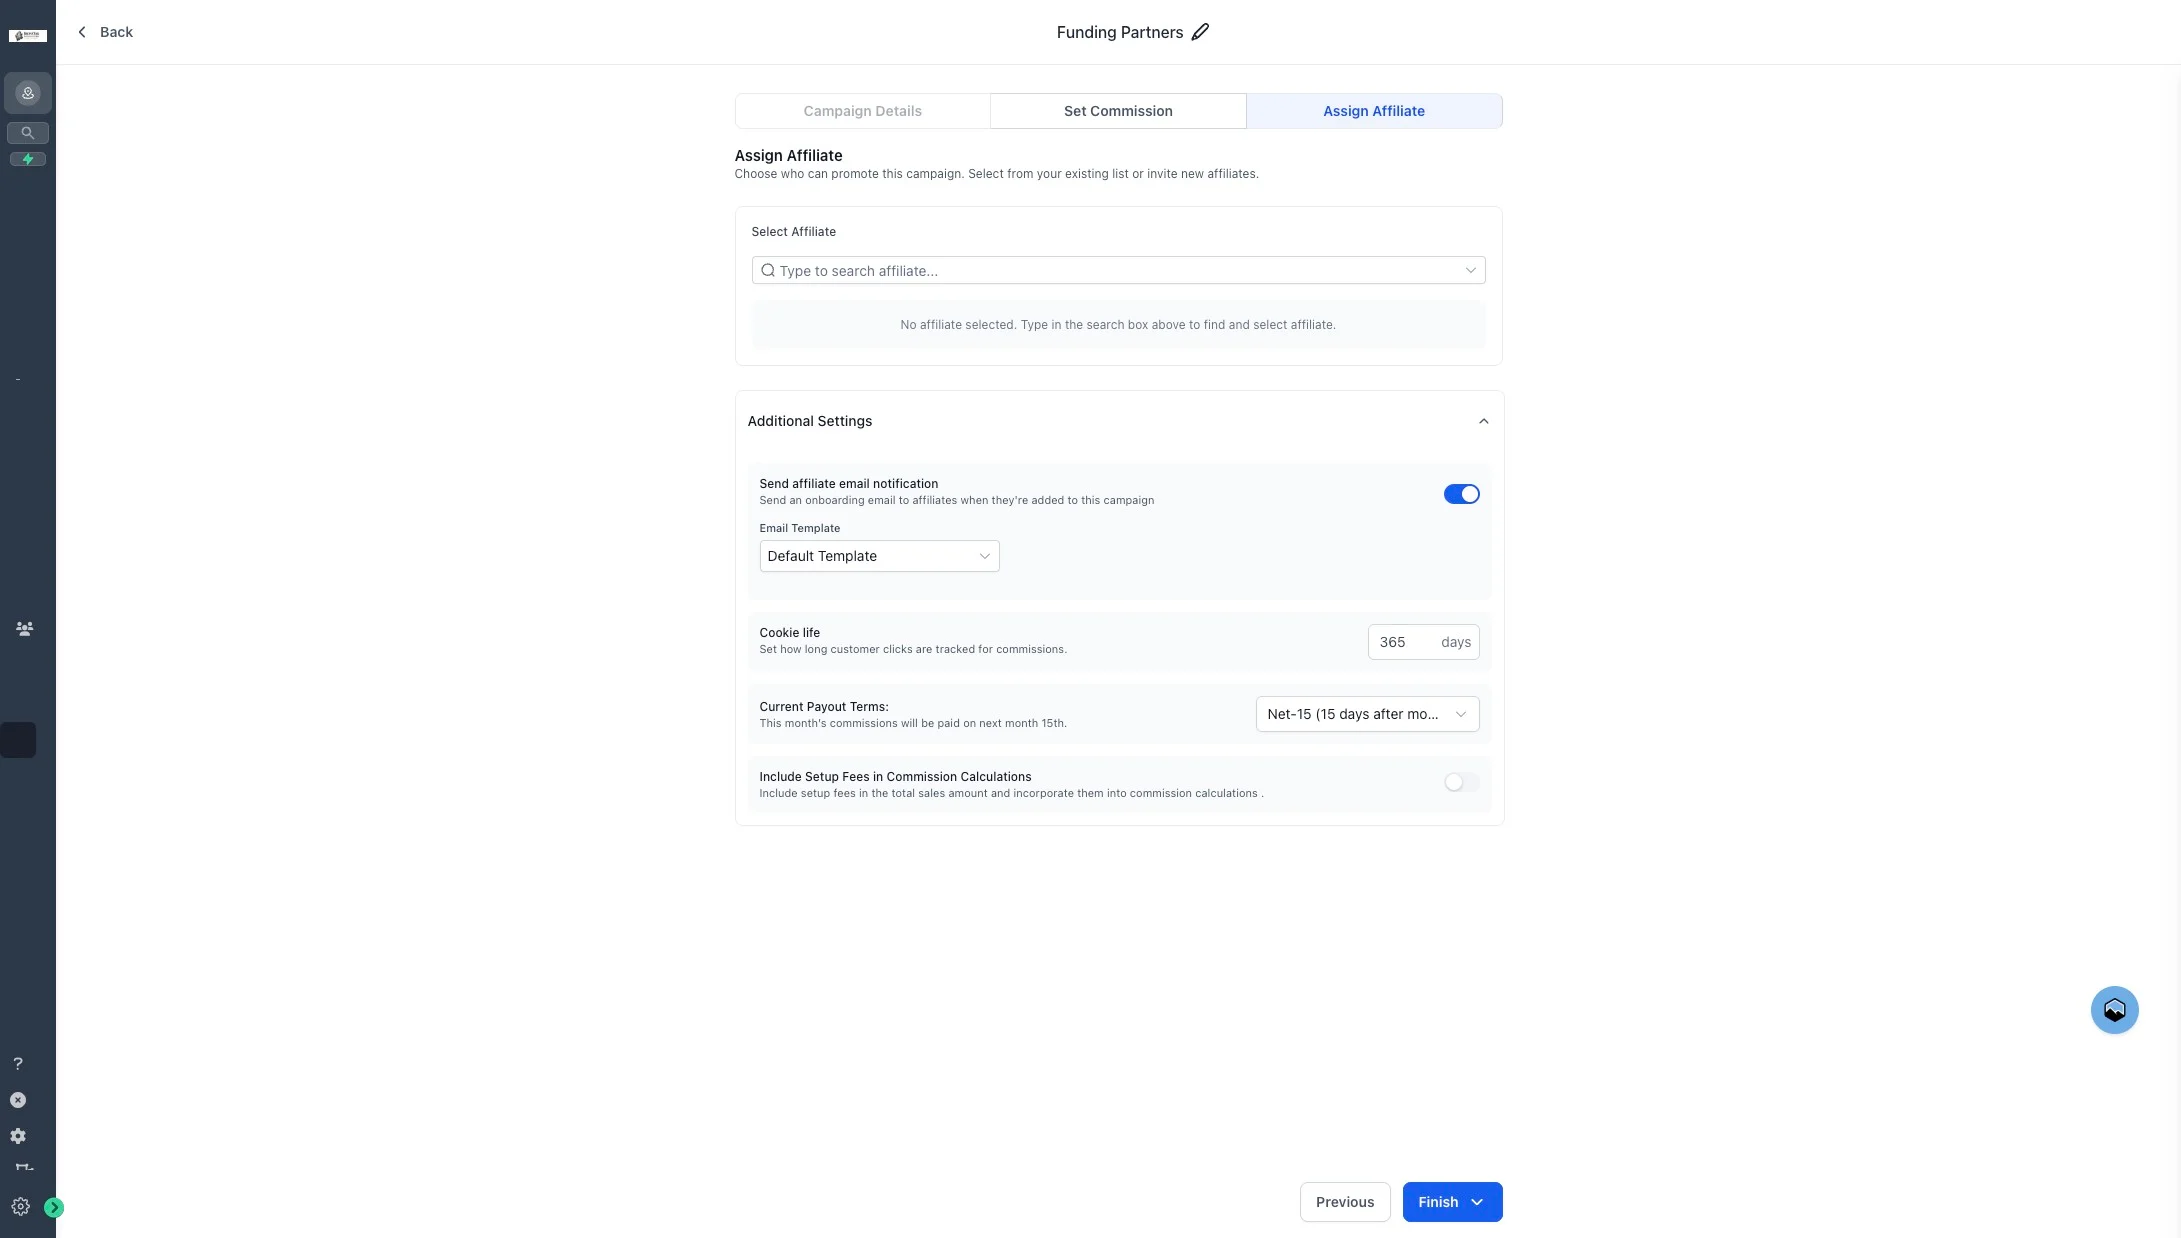Open the outlined settings gear at sidebar bottom
This screenshot has width=2181, height=1238.
(x=20, y=1207)
